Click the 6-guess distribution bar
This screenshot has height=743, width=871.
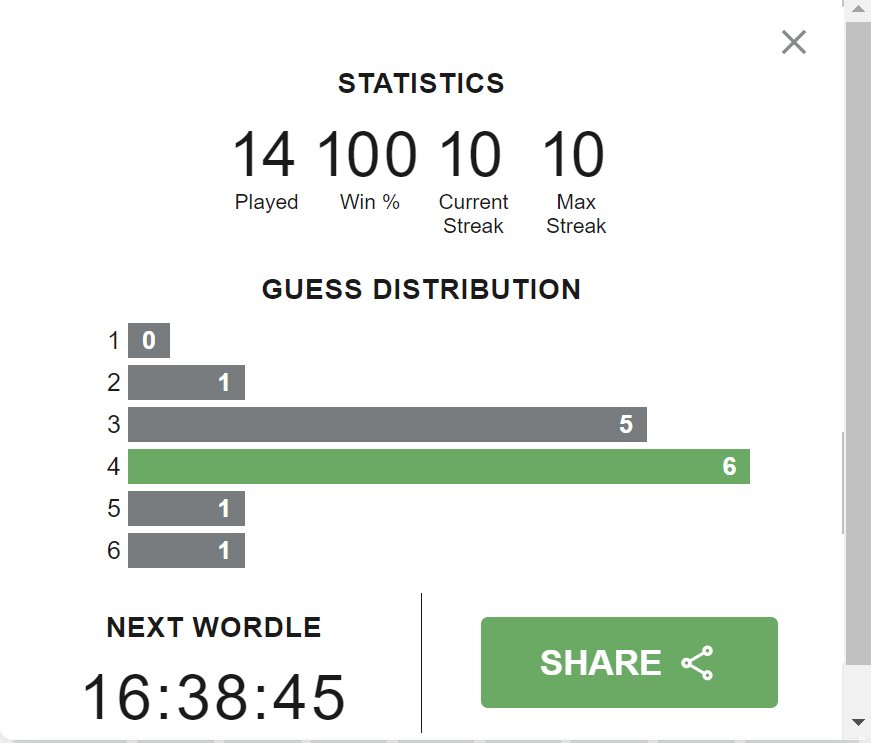186,550
